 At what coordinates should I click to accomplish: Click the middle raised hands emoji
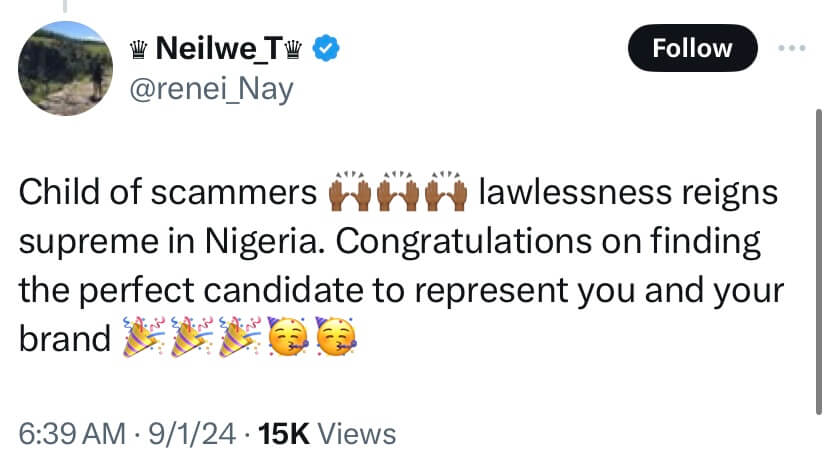tap(398, 194)
